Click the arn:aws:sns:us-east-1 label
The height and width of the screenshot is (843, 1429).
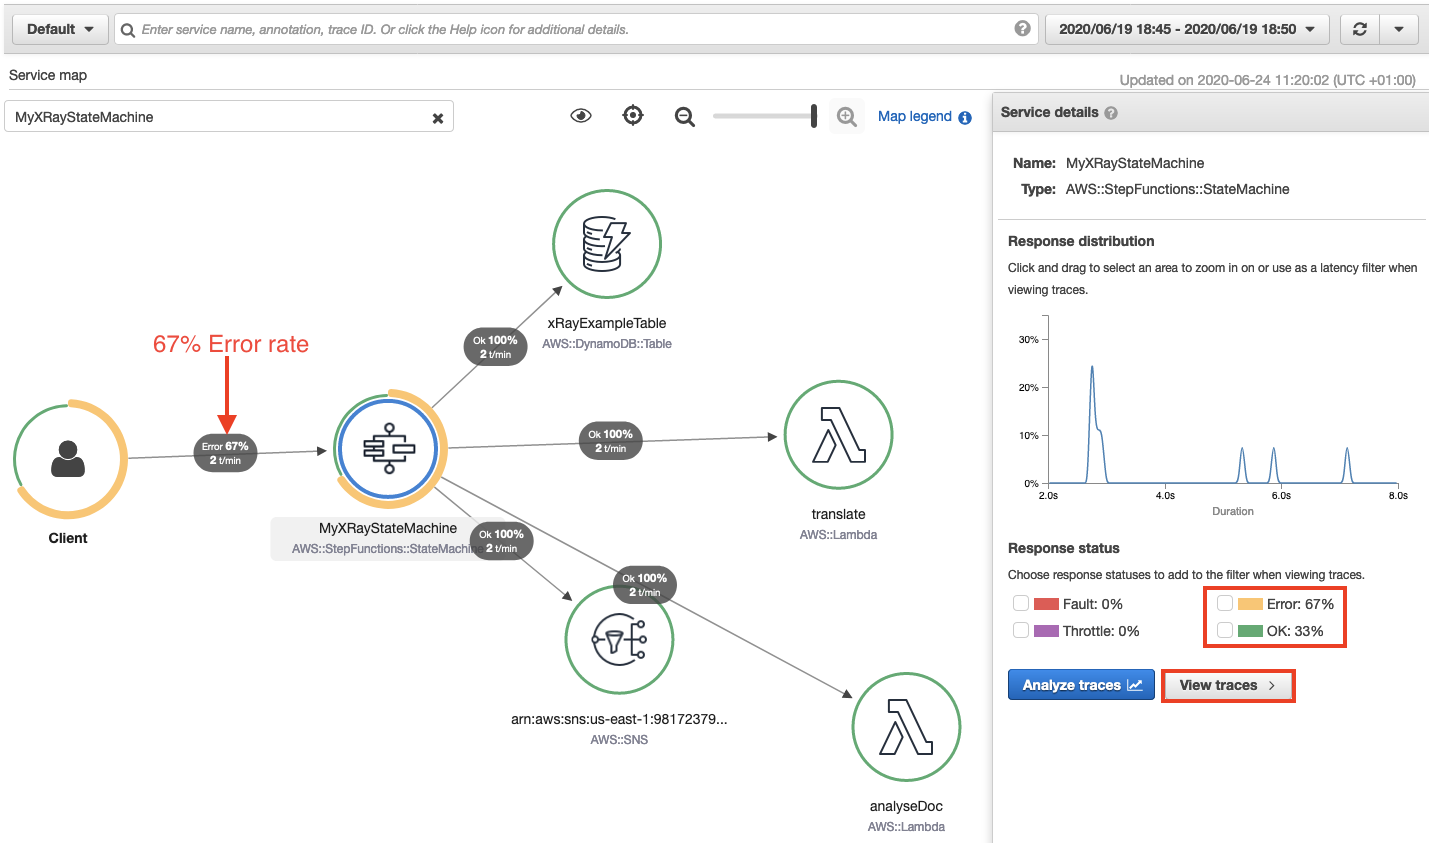(619, 719)
